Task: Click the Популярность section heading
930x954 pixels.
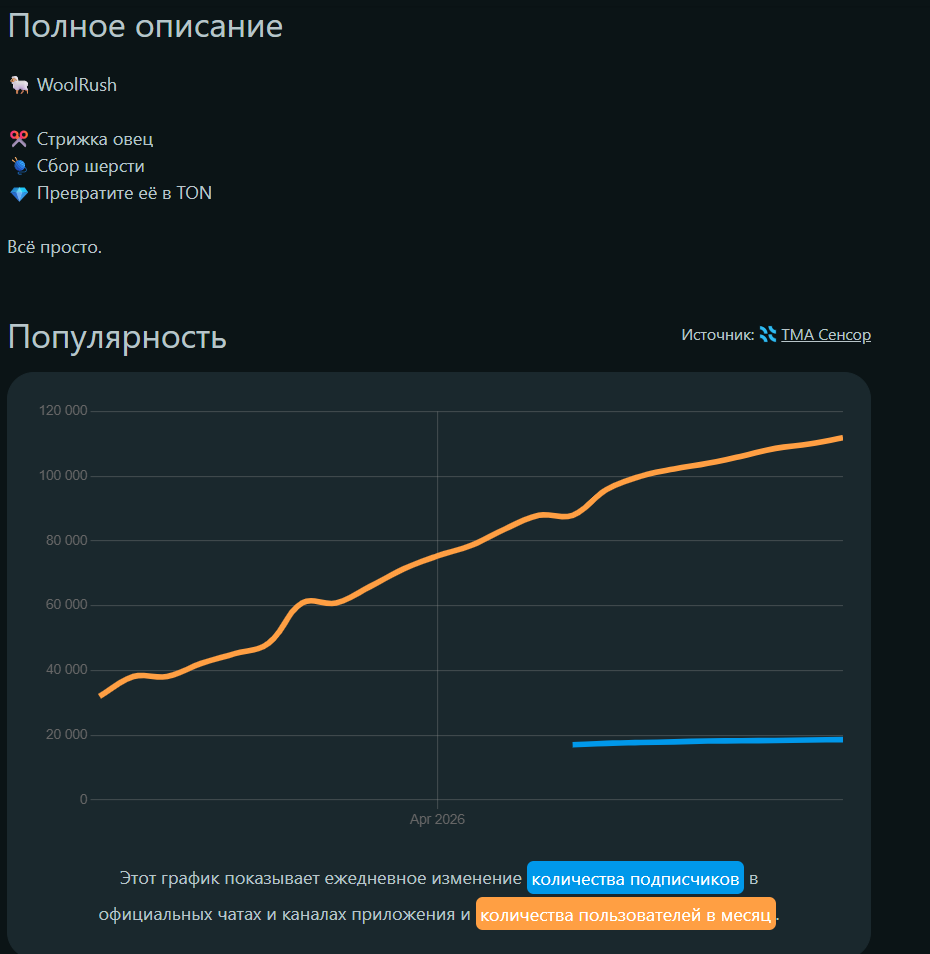Action: (x=117, y=338)
